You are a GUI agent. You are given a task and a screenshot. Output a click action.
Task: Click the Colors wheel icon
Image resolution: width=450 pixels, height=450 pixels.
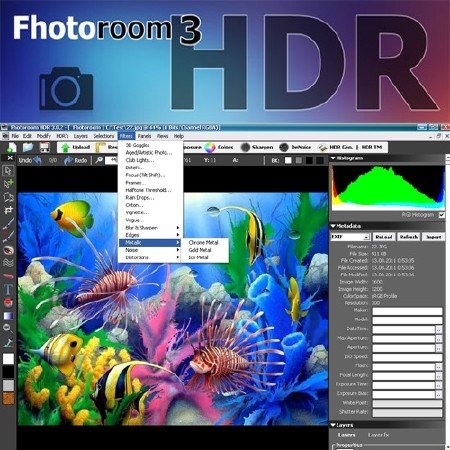tap(210, 147)
